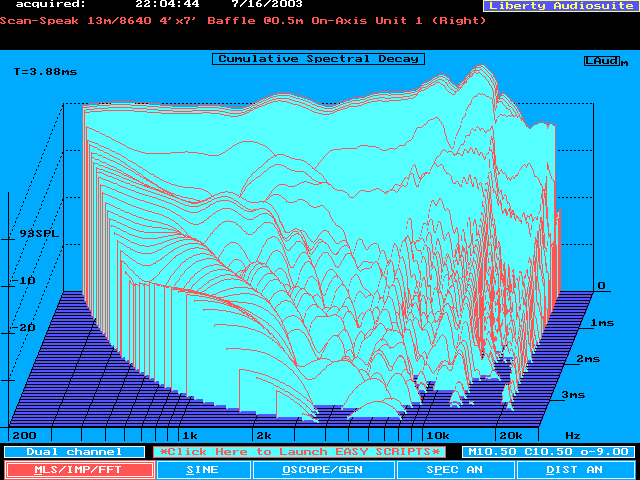Select the MLS/IMP/FFT mode tab
The image size is (640, 480).
point(80,469)
